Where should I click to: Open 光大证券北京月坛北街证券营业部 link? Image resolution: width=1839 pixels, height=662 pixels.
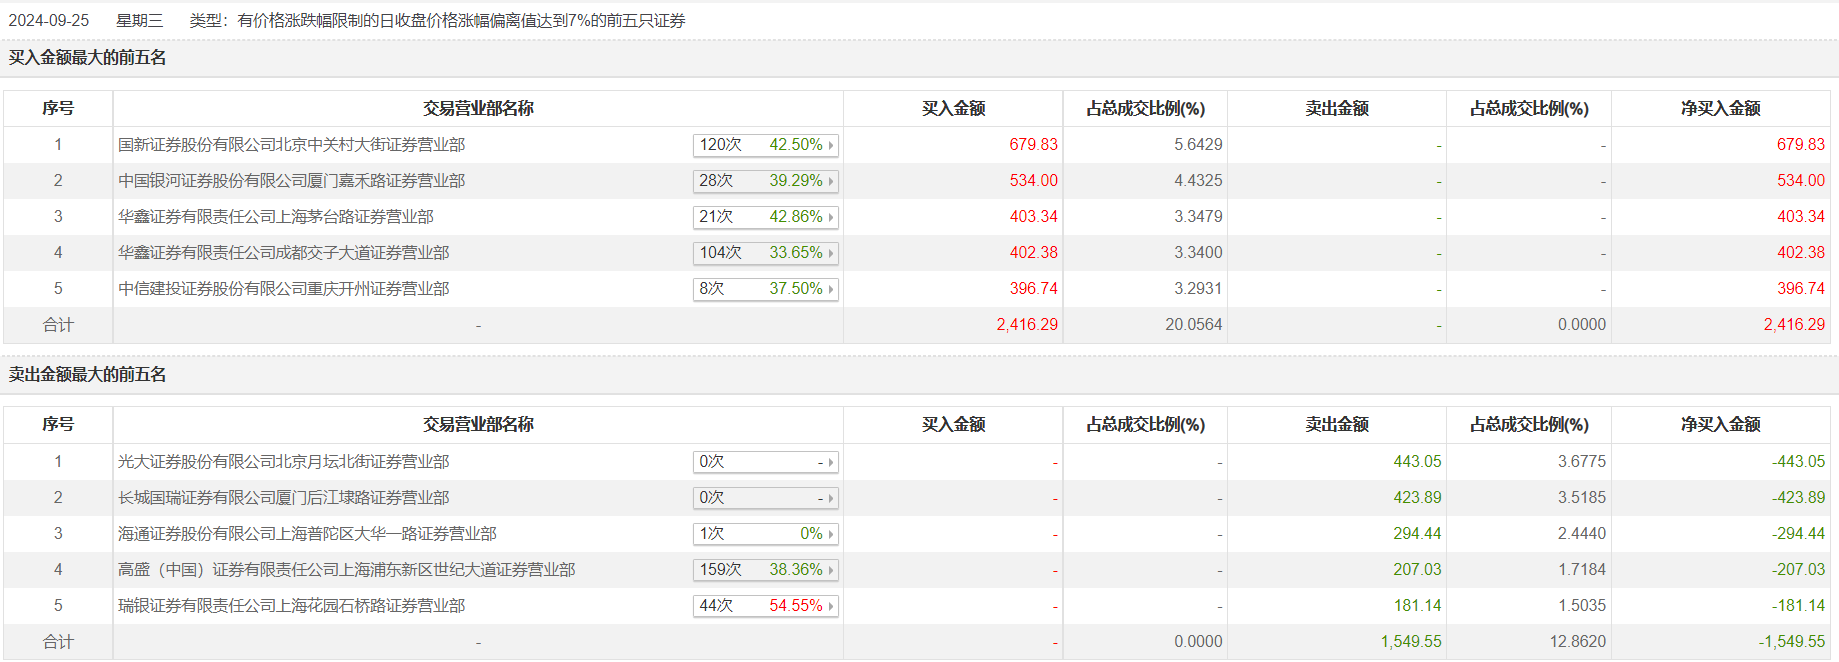[283, 462]
